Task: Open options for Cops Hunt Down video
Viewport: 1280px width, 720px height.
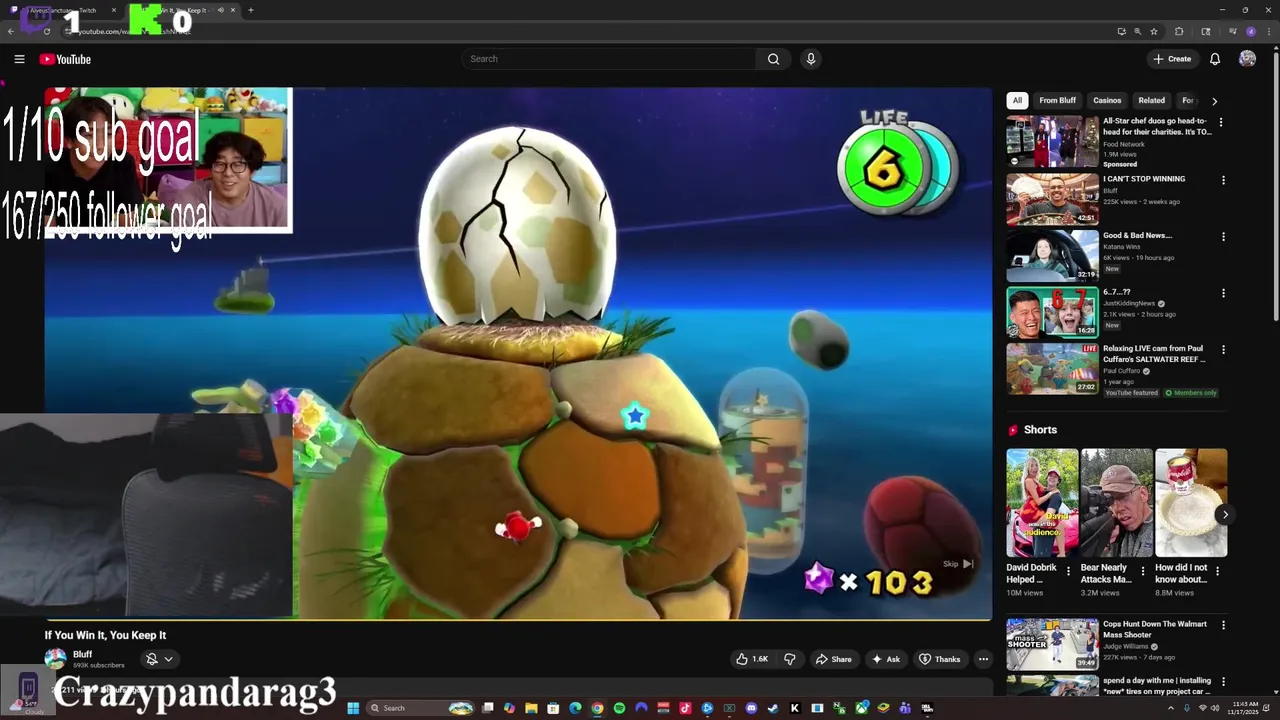Action: click(1223, 625)
